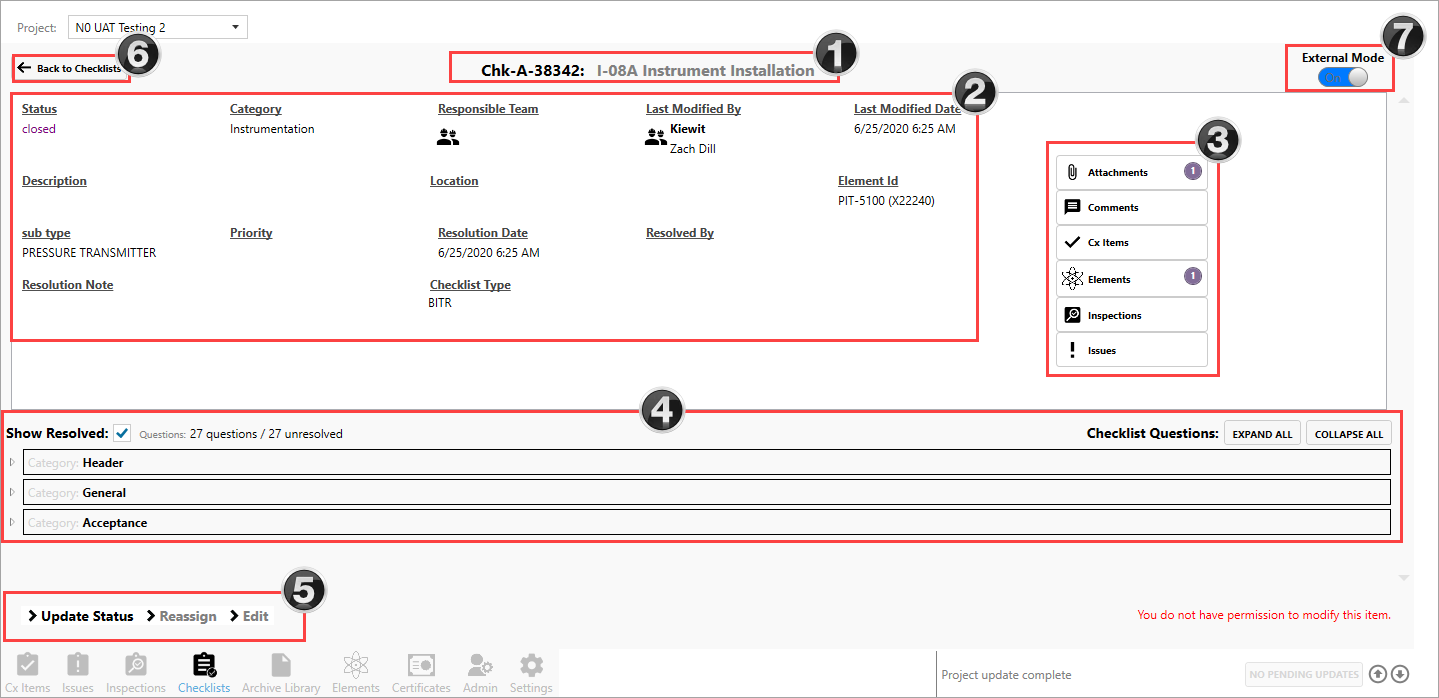
Task: Open the Elements atom icon in bottom bar
Action: pyautogui.click(x=356, y=672)
